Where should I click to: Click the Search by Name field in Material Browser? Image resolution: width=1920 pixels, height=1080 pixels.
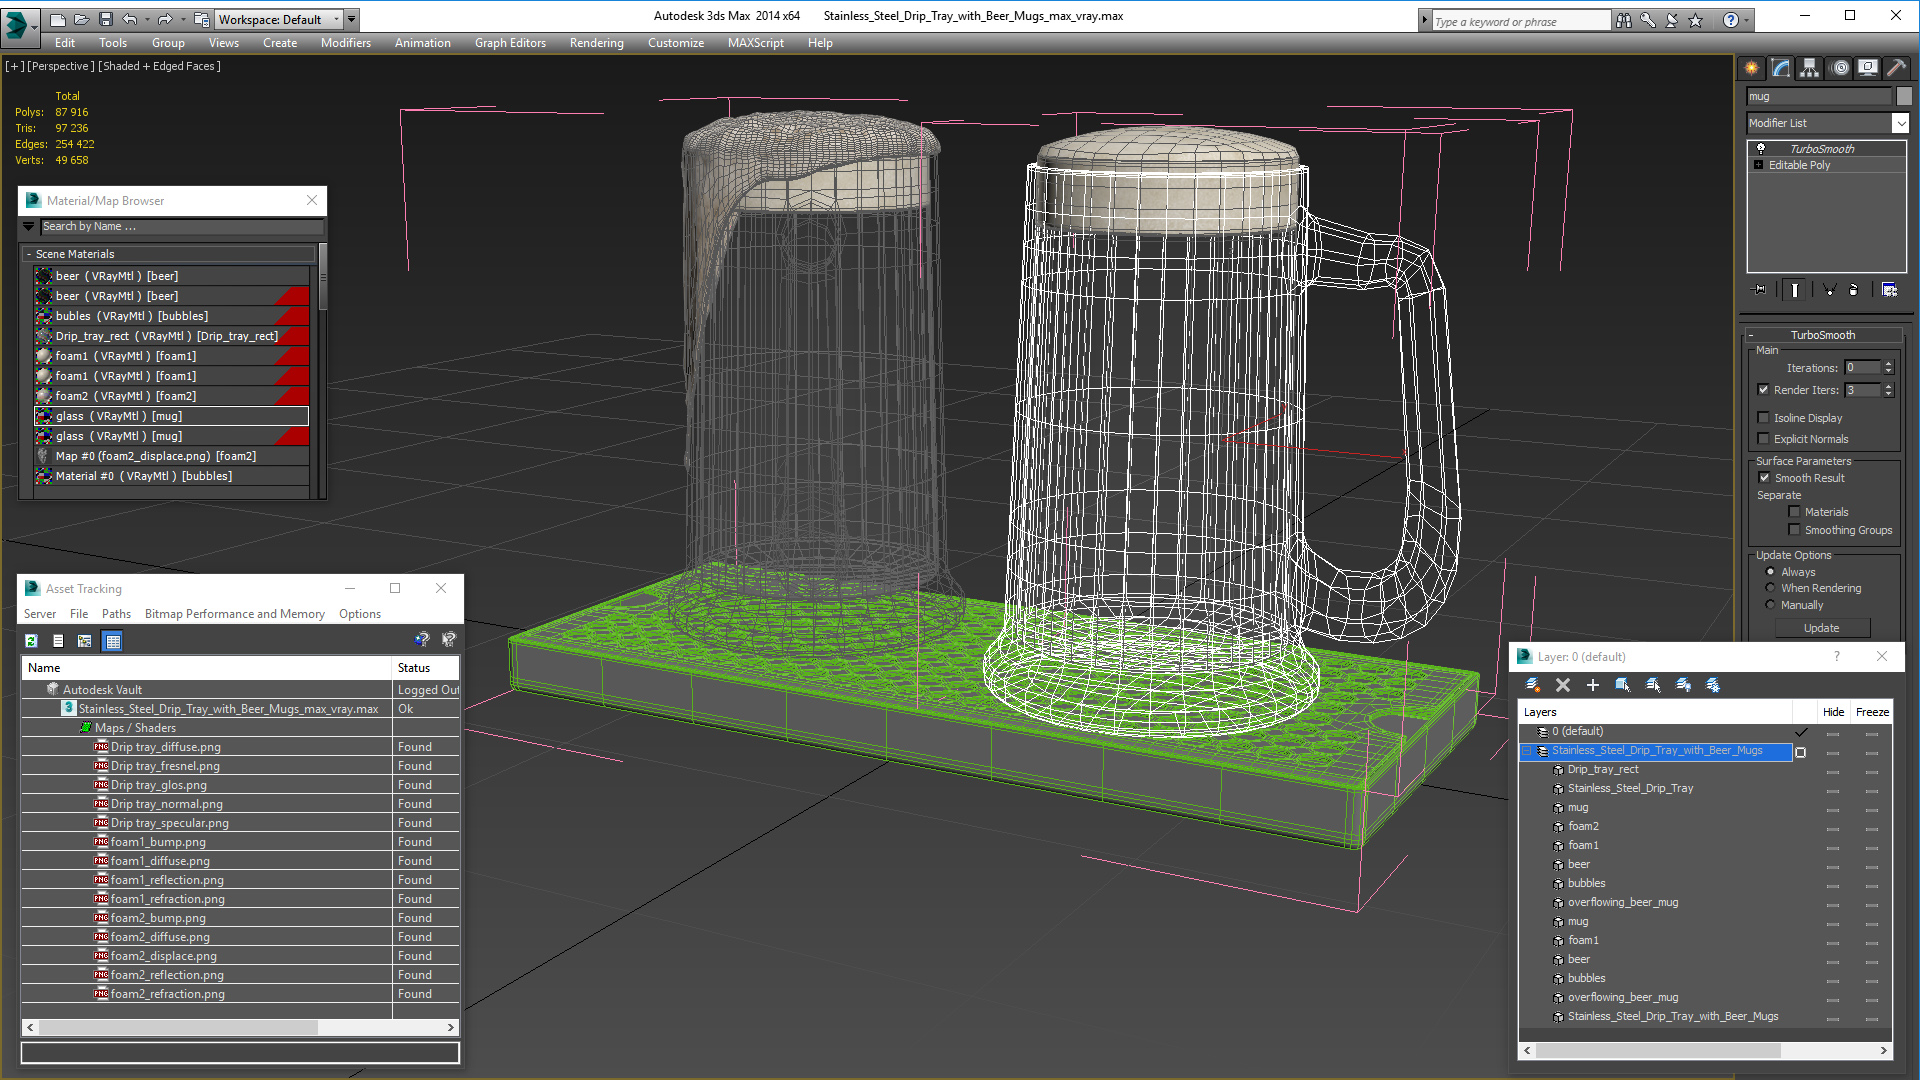click(x=181, y=227)
